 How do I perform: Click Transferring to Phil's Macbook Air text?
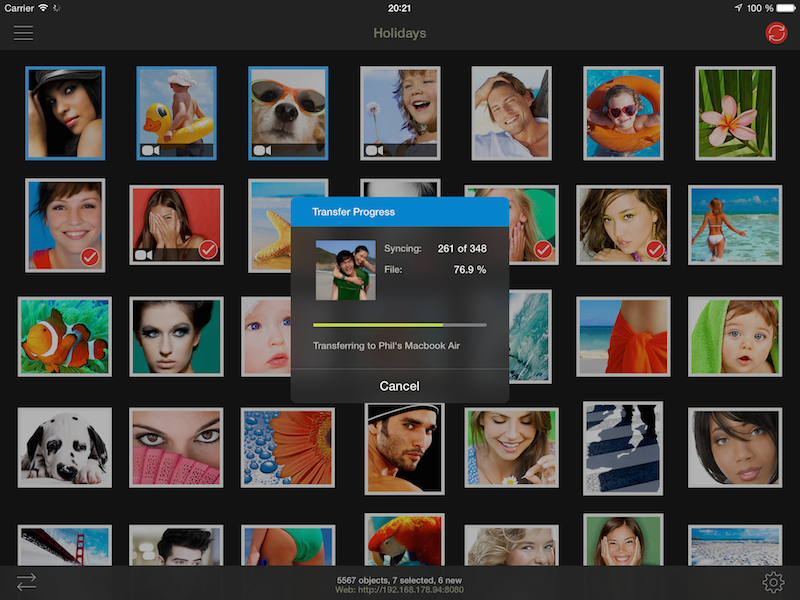click(386, 345)
